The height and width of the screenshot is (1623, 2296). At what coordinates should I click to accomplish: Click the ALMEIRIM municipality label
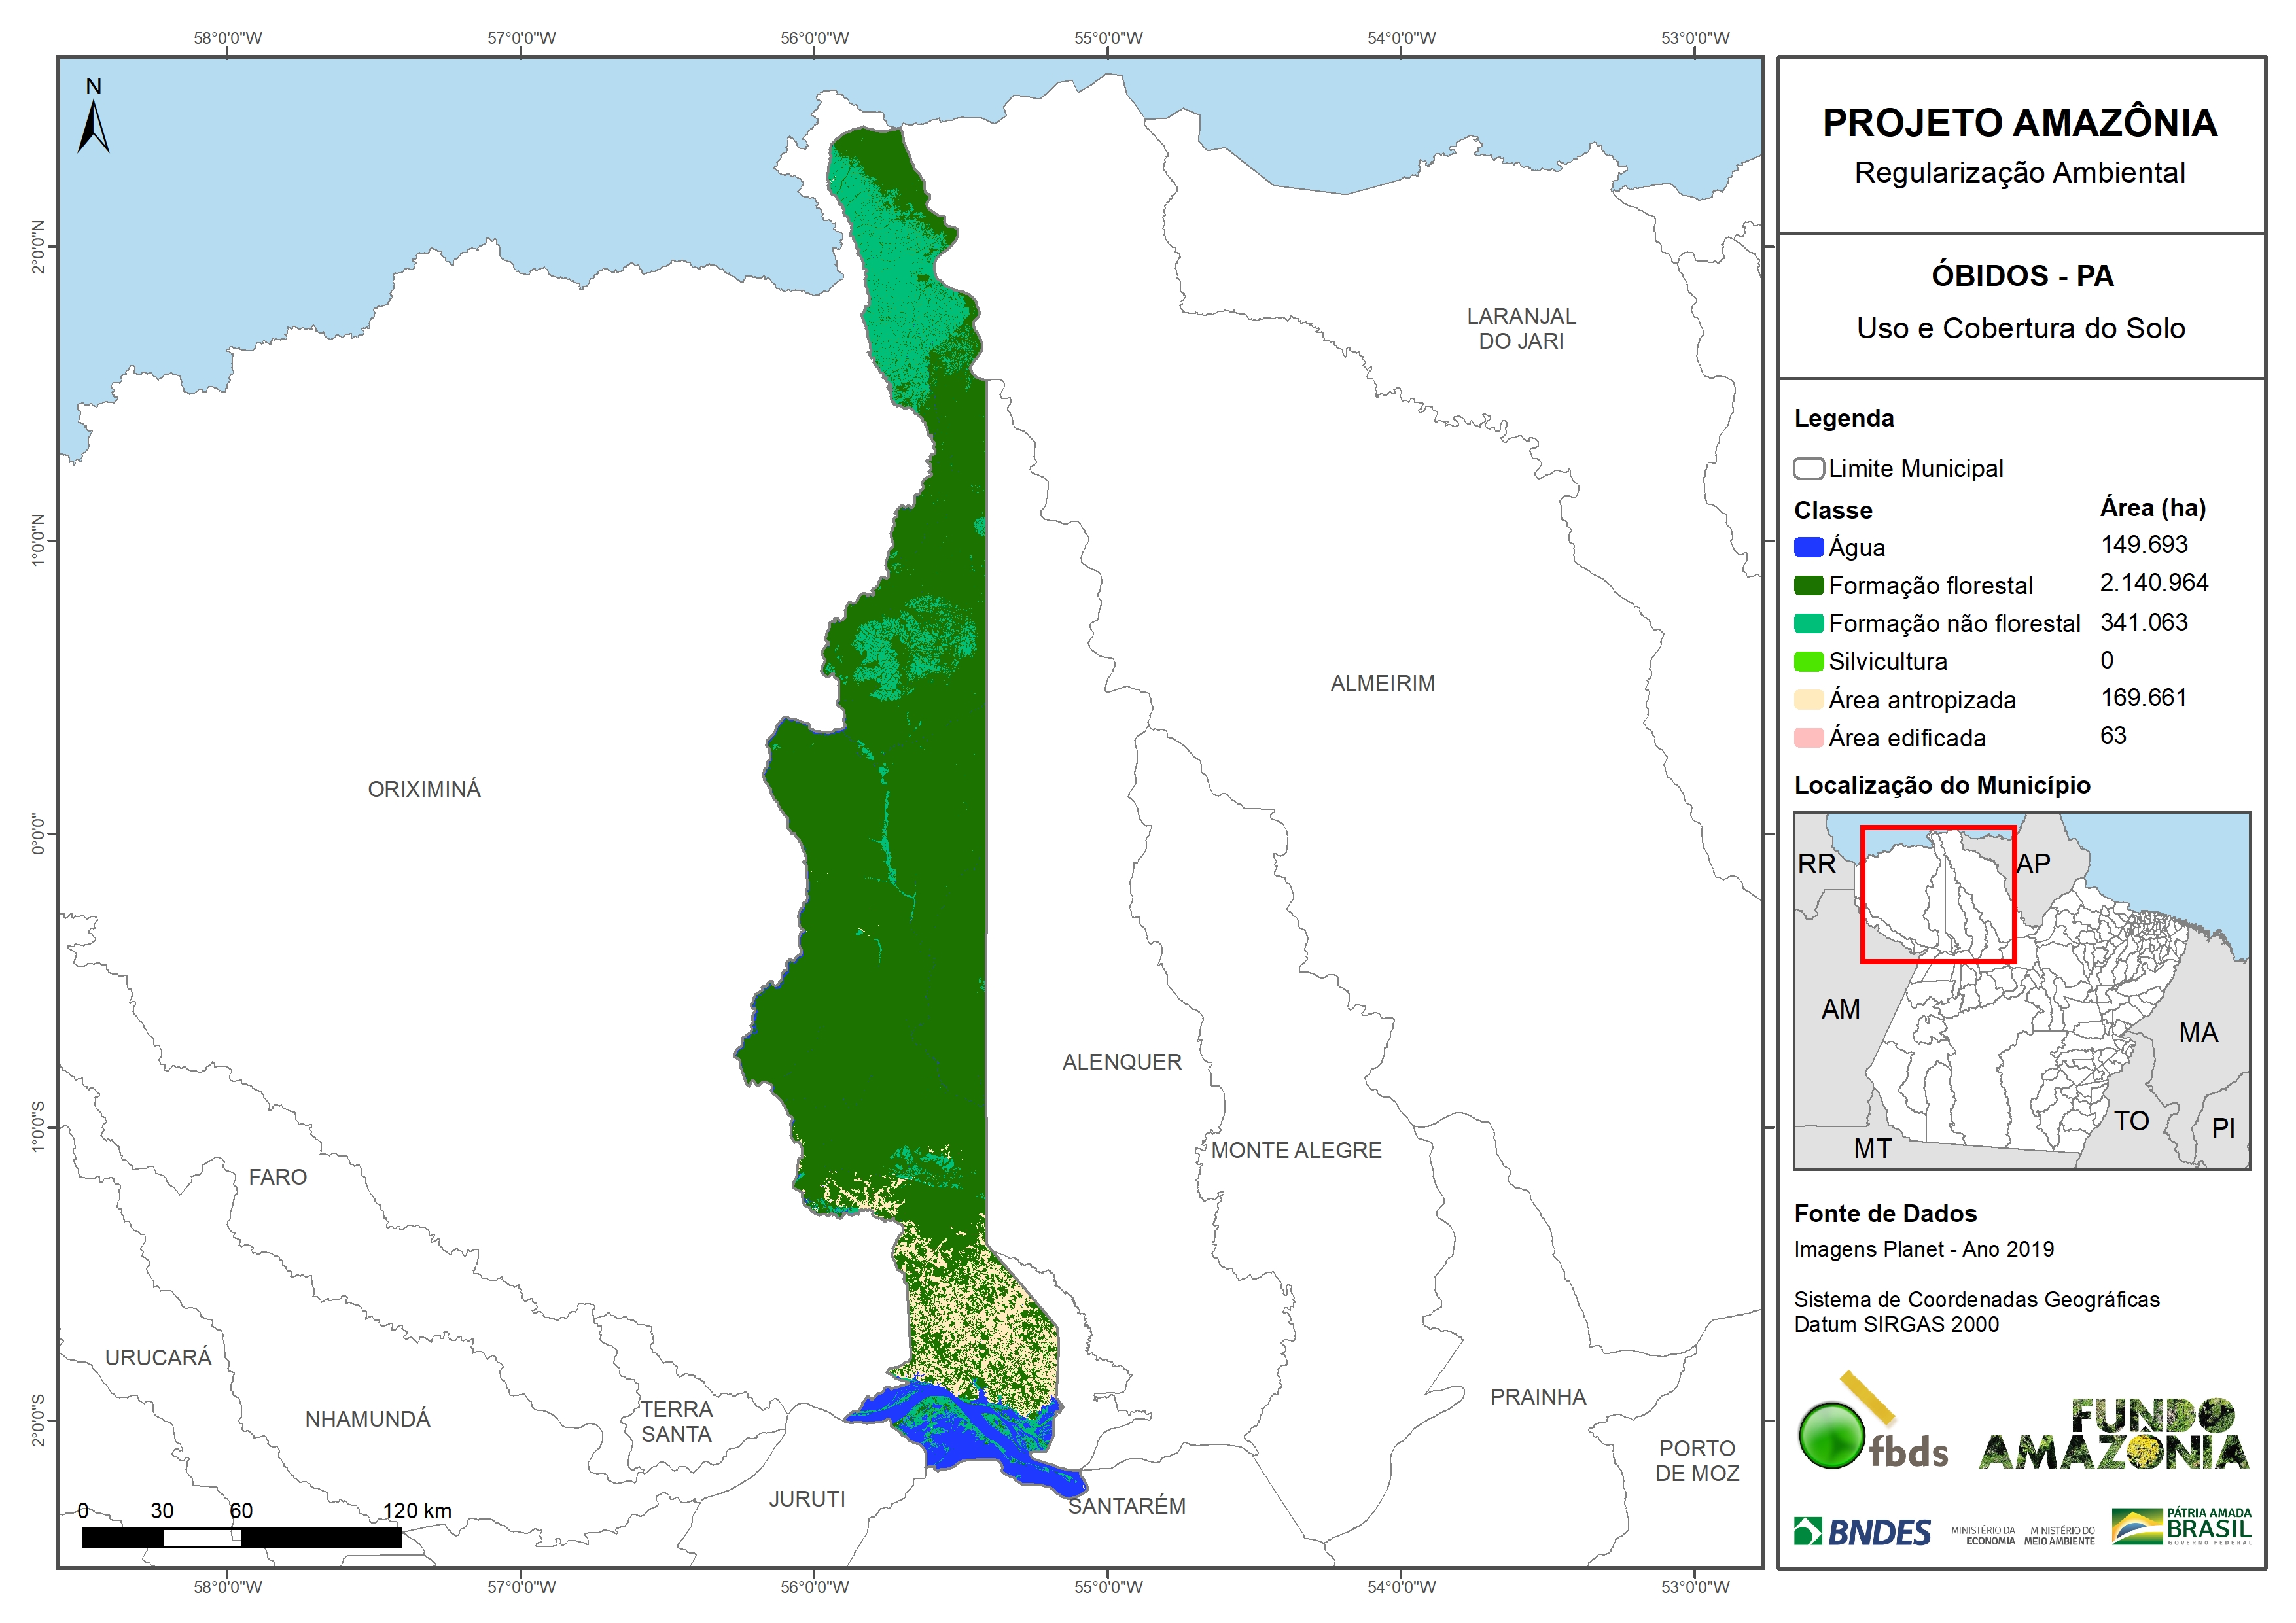[x=1382, y=684]
